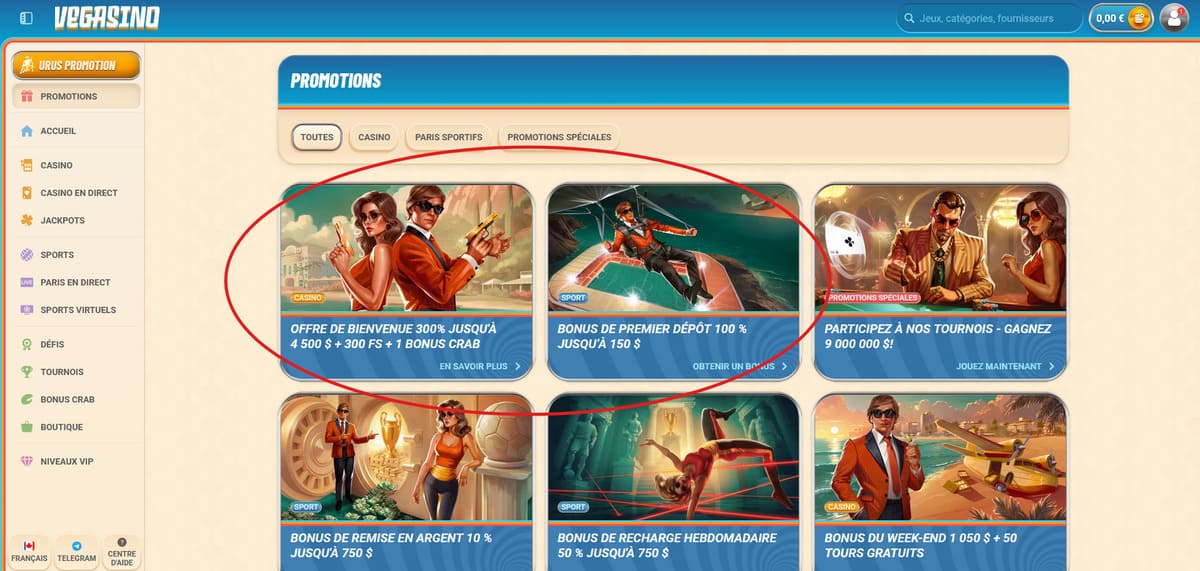
Task: Click the 0,00 € balance button
Action: (x=1121, y=18)
